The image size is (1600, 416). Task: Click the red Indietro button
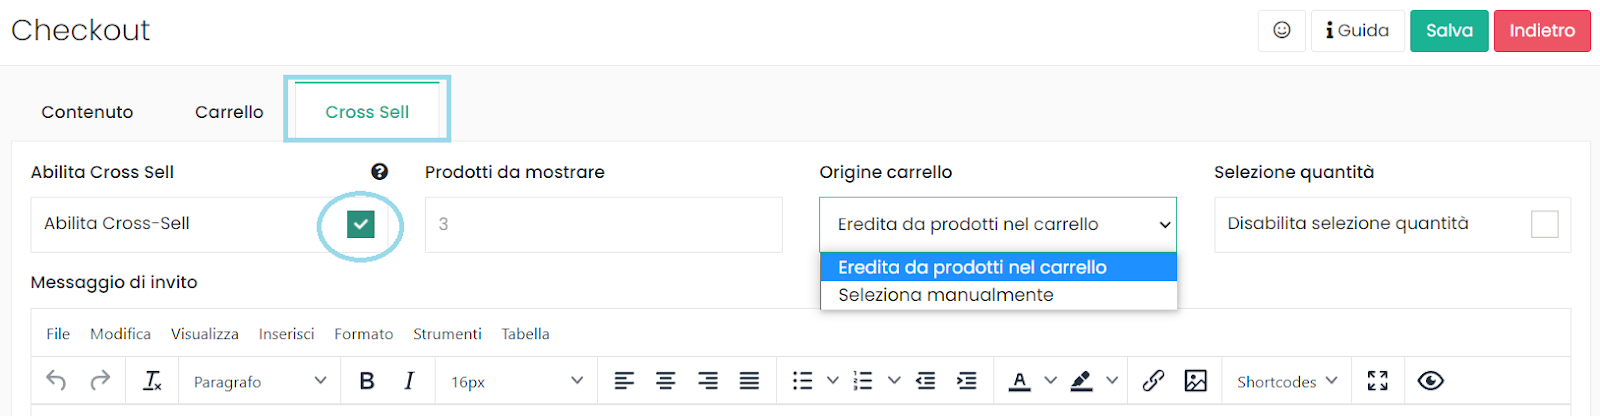pos(1542,31)
